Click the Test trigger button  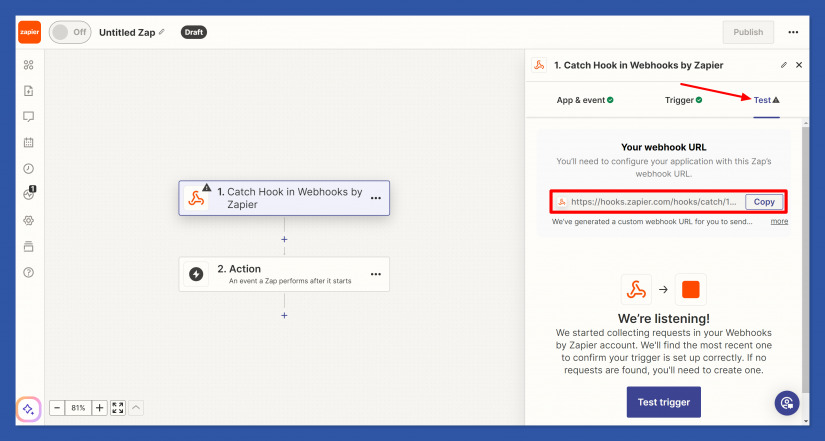[x=663, y=402]
